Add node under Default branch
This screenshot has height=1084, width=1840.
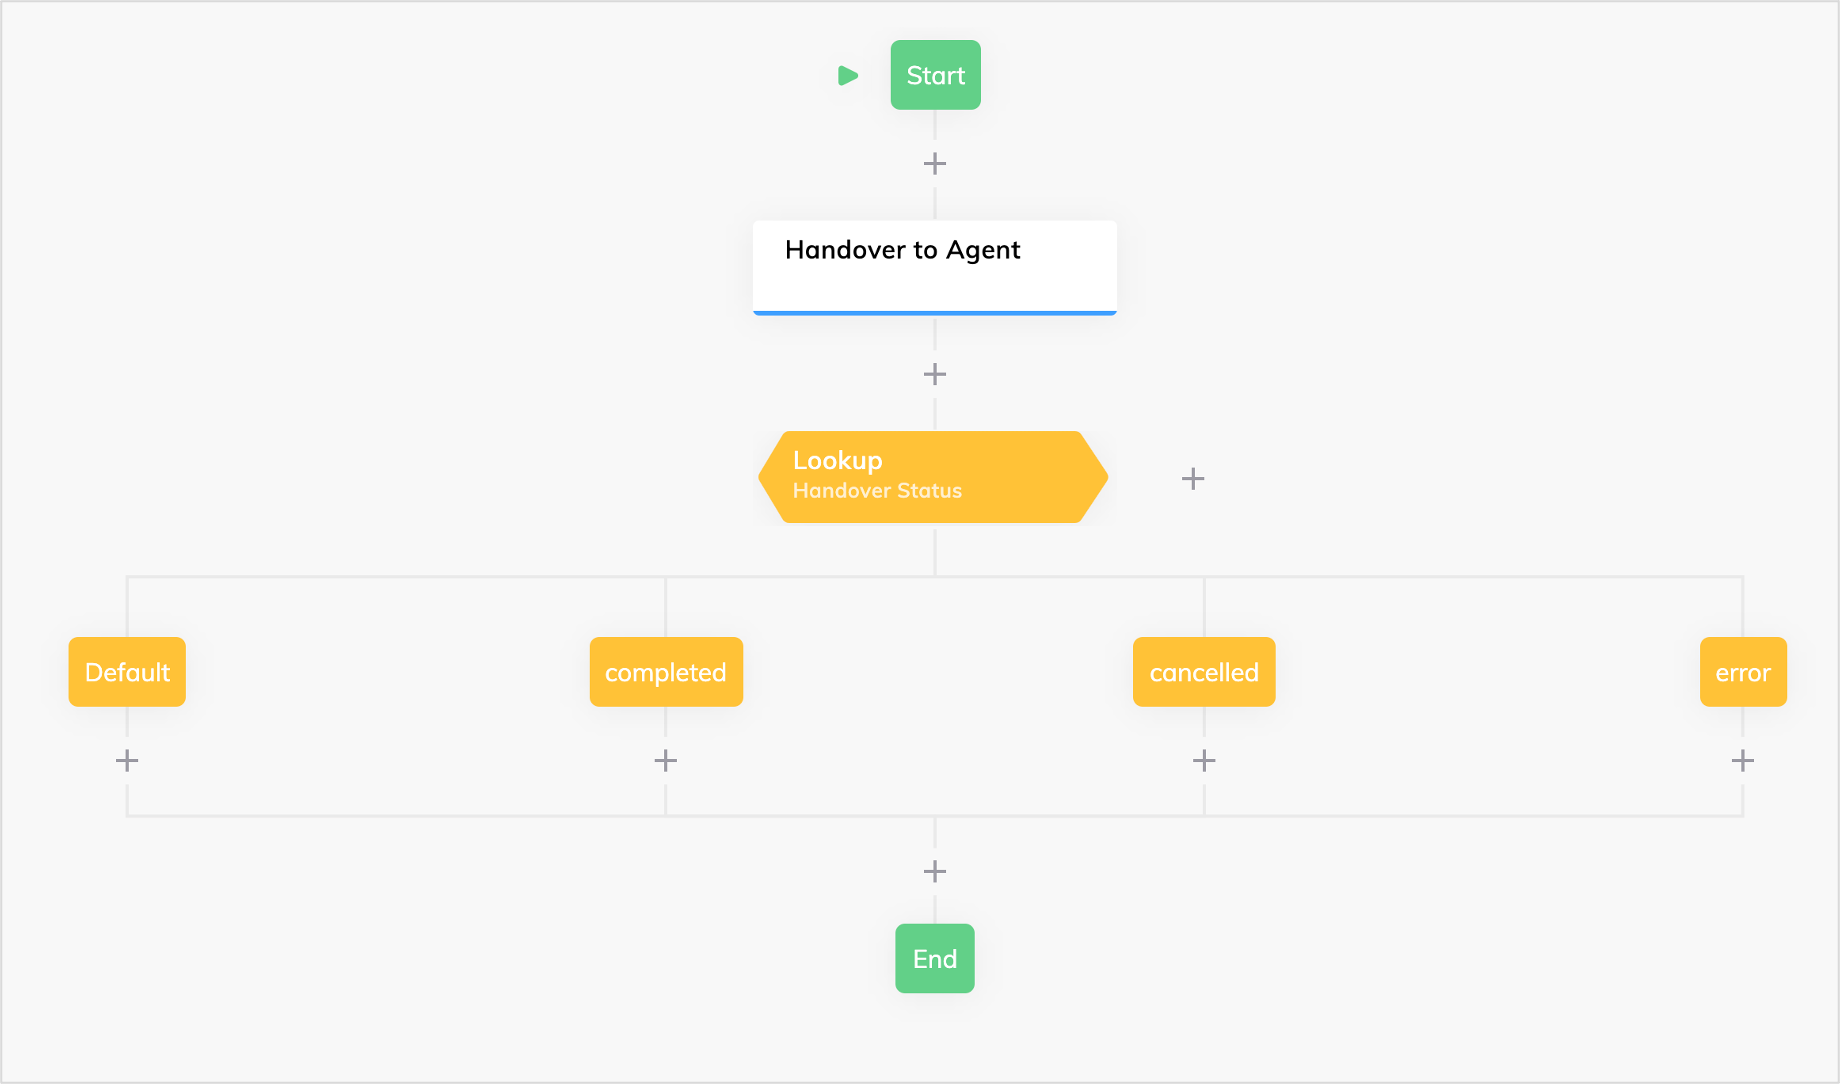(x=127, y=761)
